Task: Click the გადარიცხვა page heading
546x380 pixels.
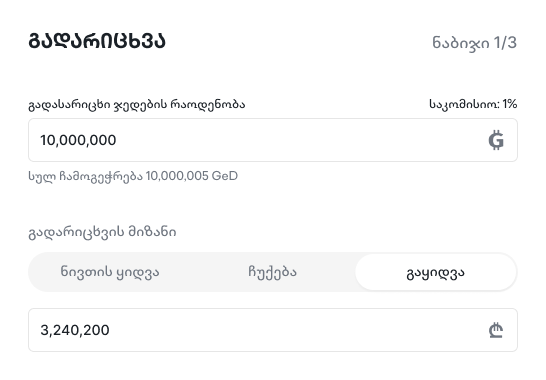Action: [x=97, y=41]
